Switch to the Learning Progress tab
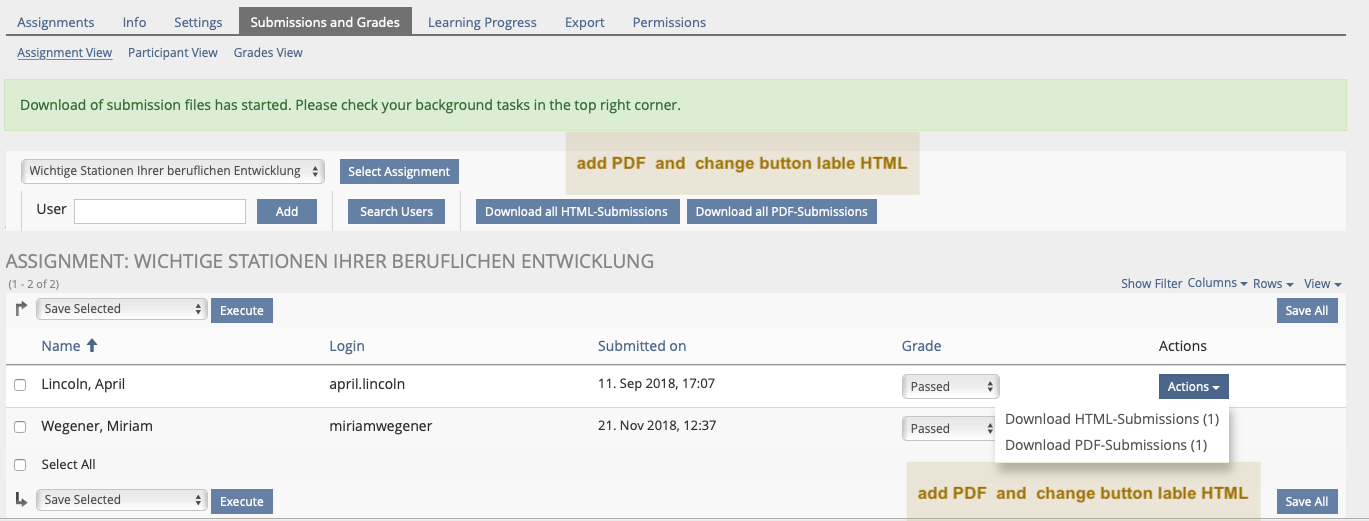1369x521 pixels. pyautogui.click(x=482, y=22)
